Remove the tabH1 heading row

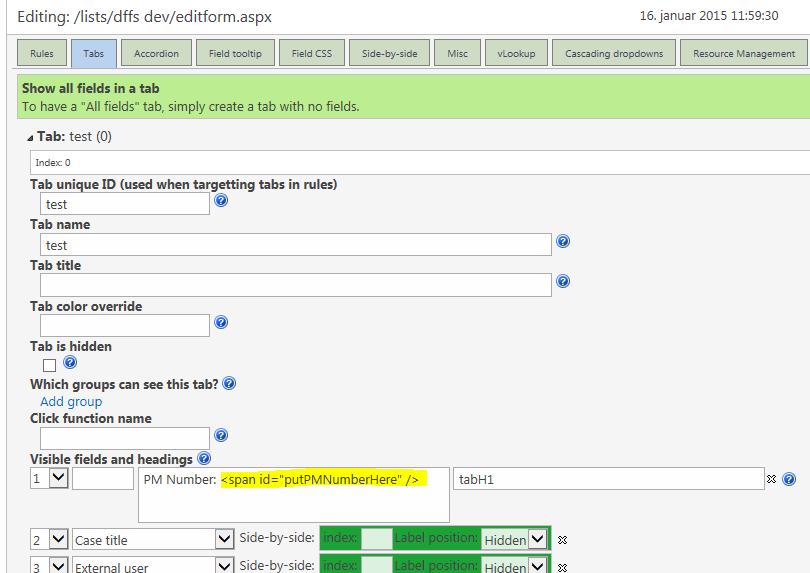point(771,480)
